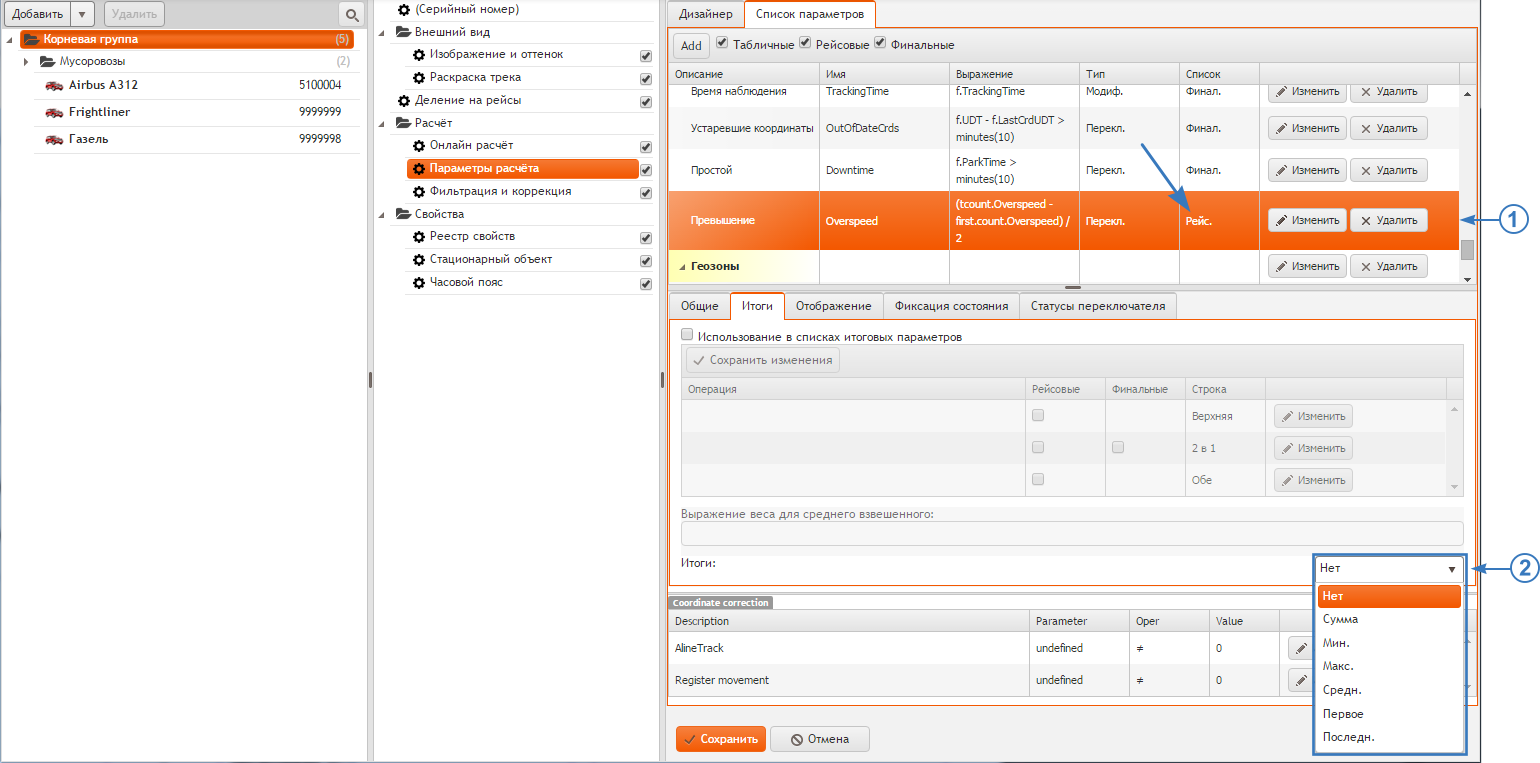Click the Airbus A312 vehicle icon
1540x763 pixels.
point(54,86)
